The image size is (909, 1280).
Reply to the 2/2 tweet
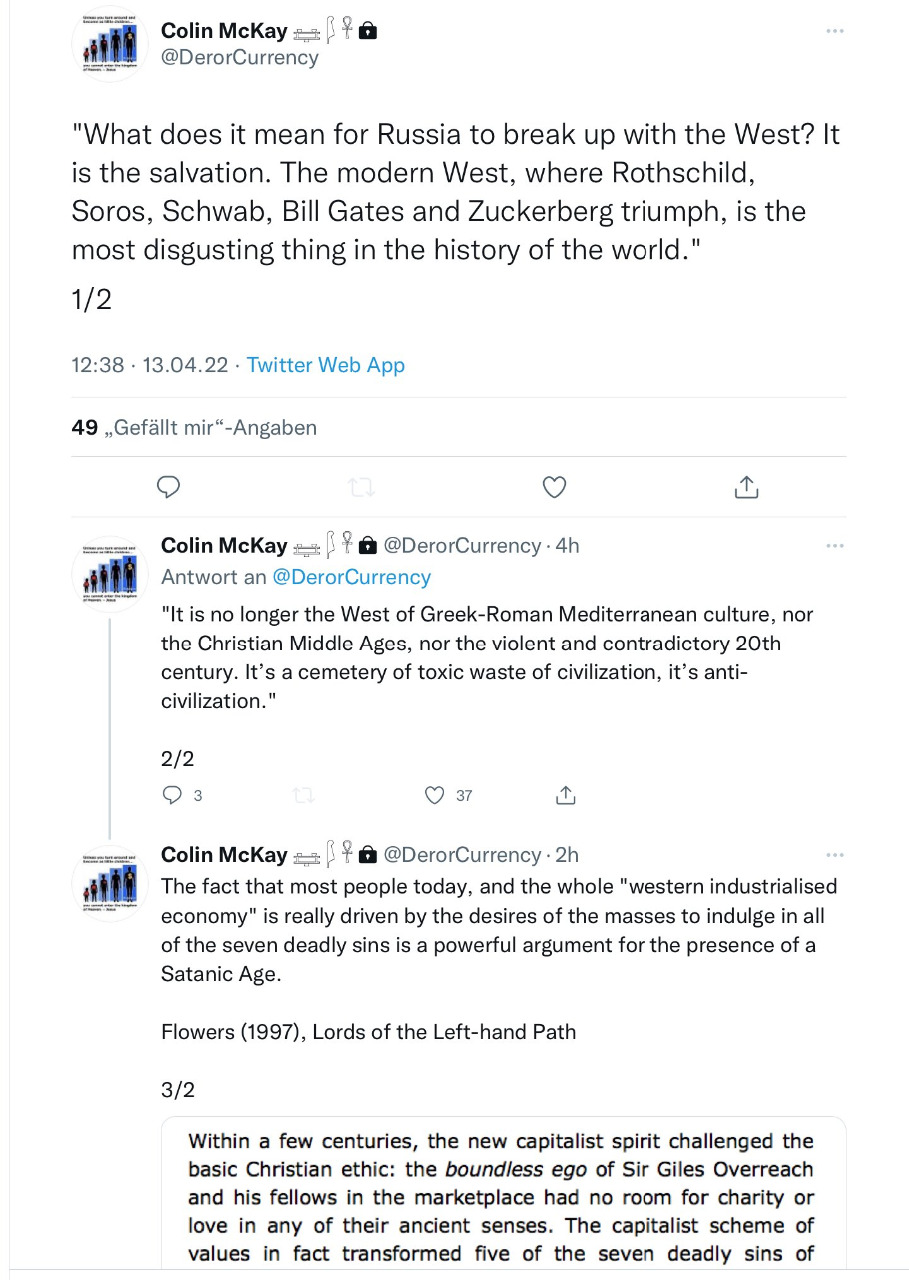click(172, 795)
